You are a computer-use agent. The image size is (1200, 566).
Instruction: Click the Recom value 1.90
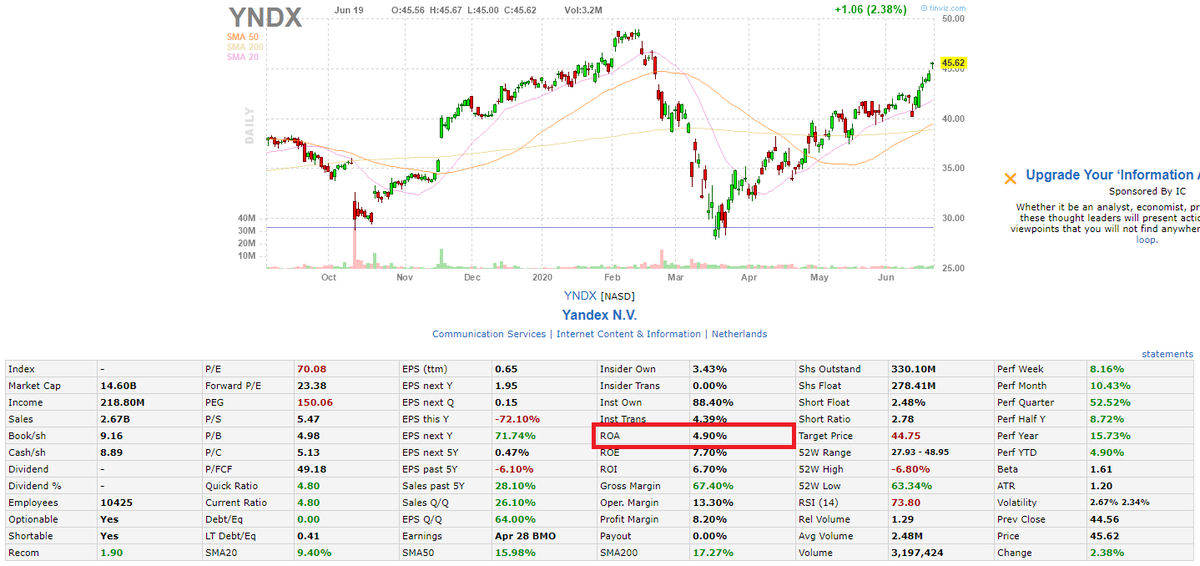111,553
